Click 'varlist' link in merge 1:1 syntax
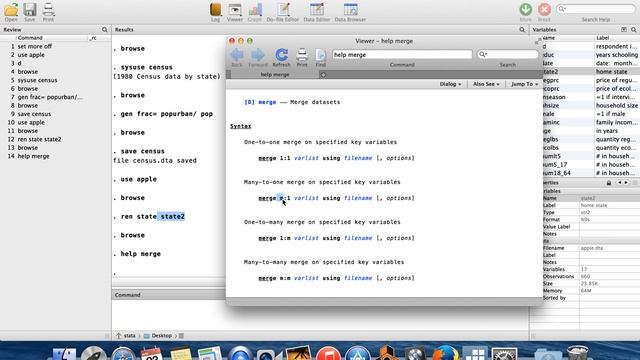The image size is (640, 360). click(x=306, y=158)
